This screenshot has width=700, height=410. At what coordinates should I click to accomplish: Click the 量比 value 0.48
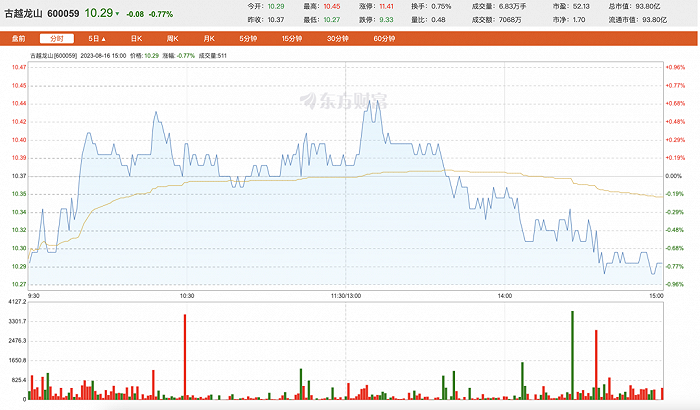click(438, 20)
